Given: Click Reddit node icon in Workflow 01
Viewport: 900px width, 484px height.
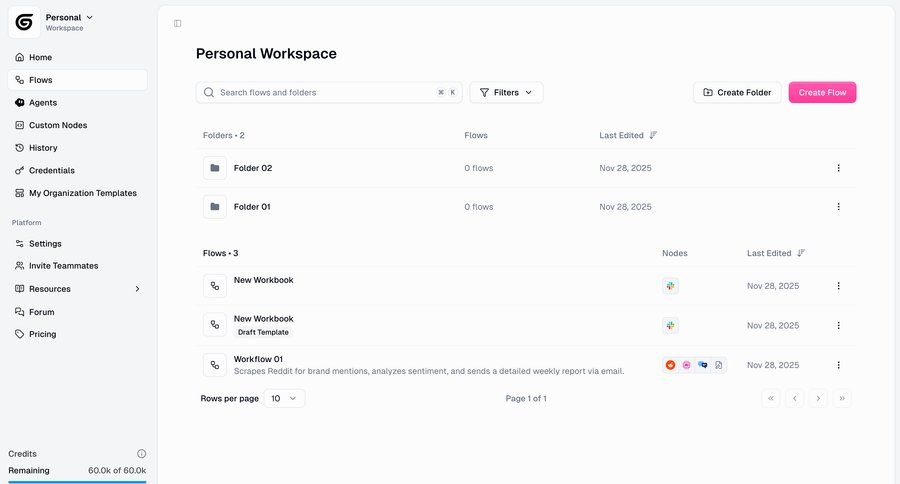Looking at the screenshot, I should tap(670, 365).
